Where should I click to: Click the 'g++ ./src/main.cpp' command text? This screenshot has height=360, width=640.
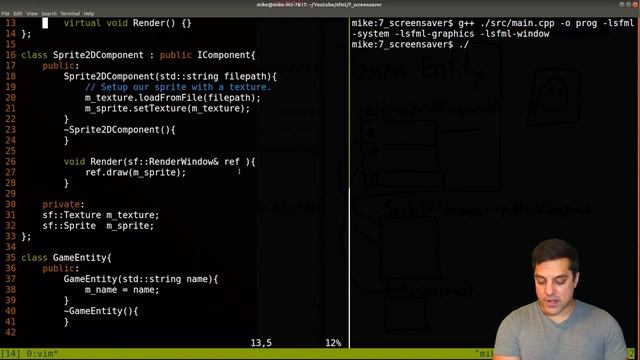[x=507, y=23]
